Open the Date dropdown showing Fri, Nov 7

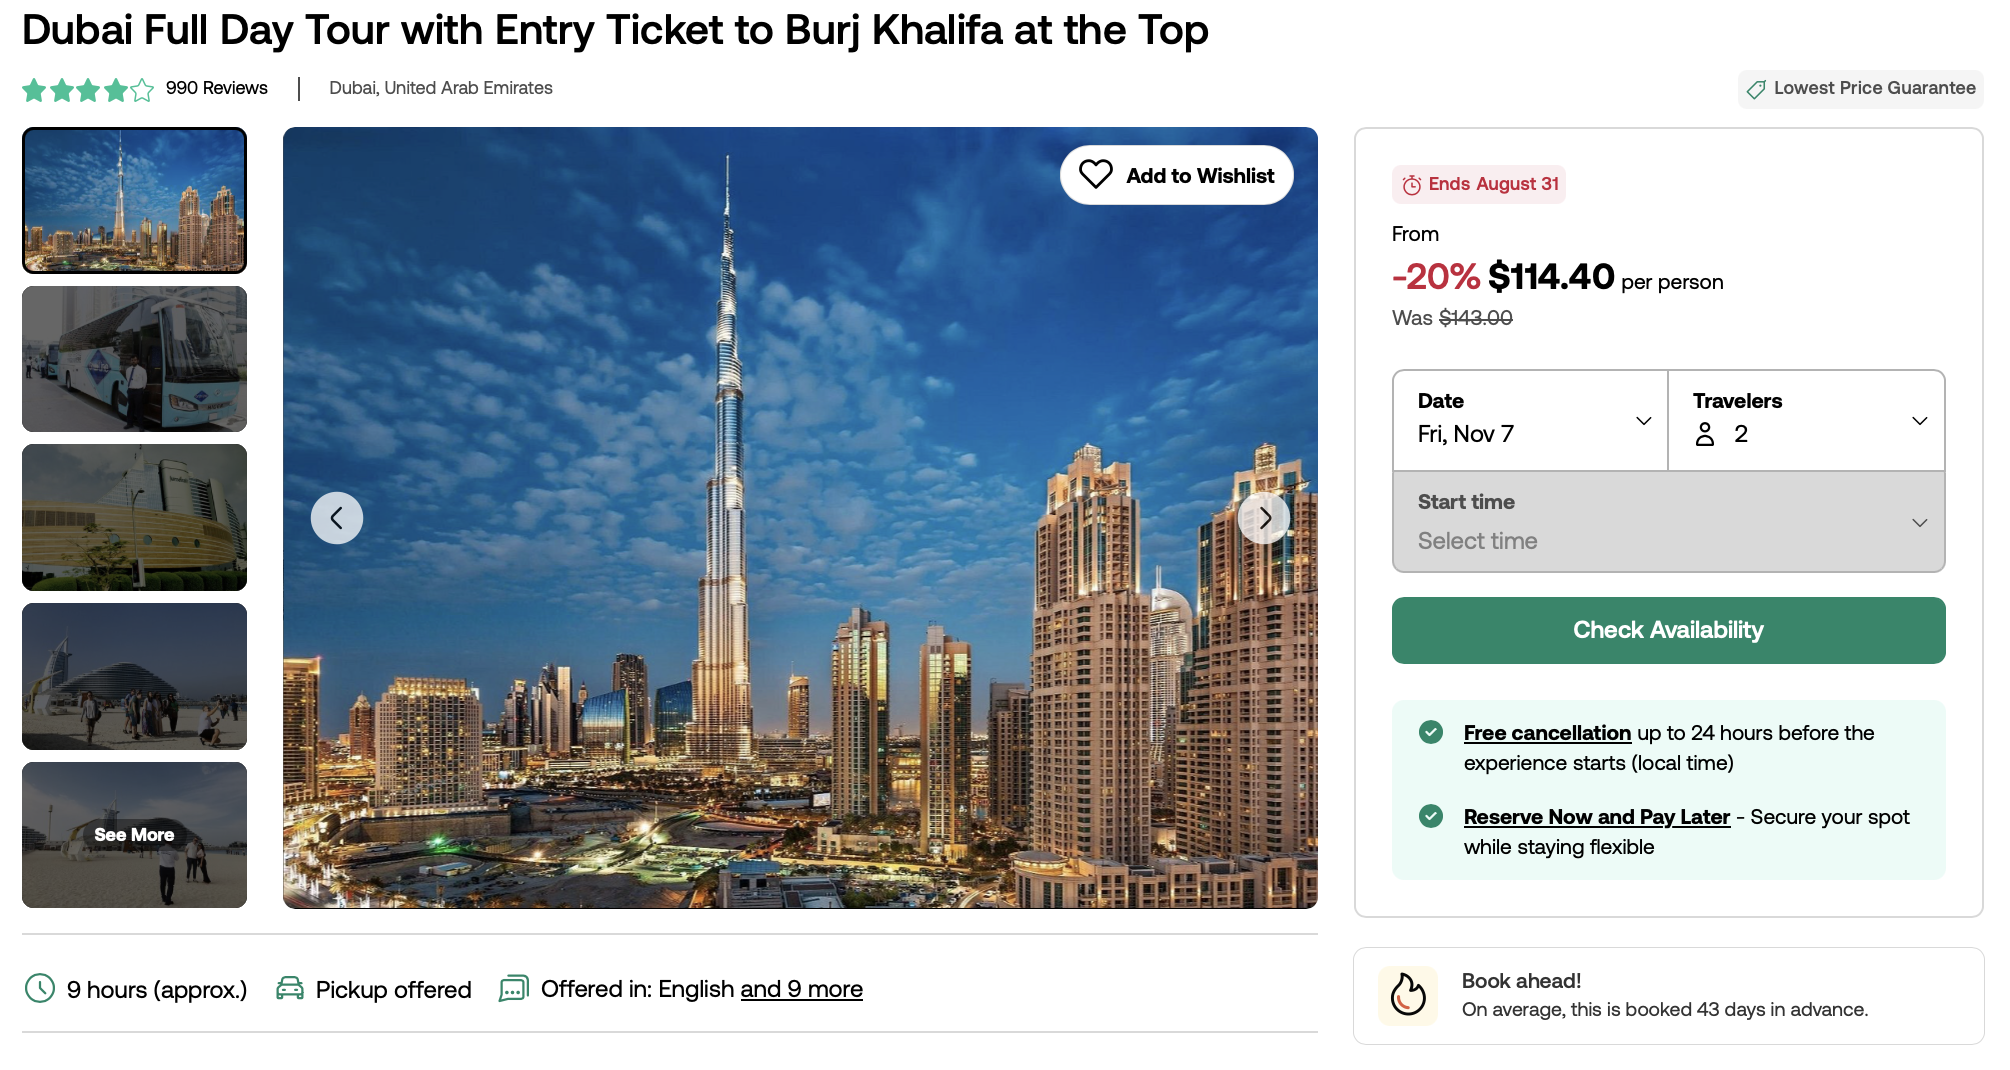[x=1530, y=420]
